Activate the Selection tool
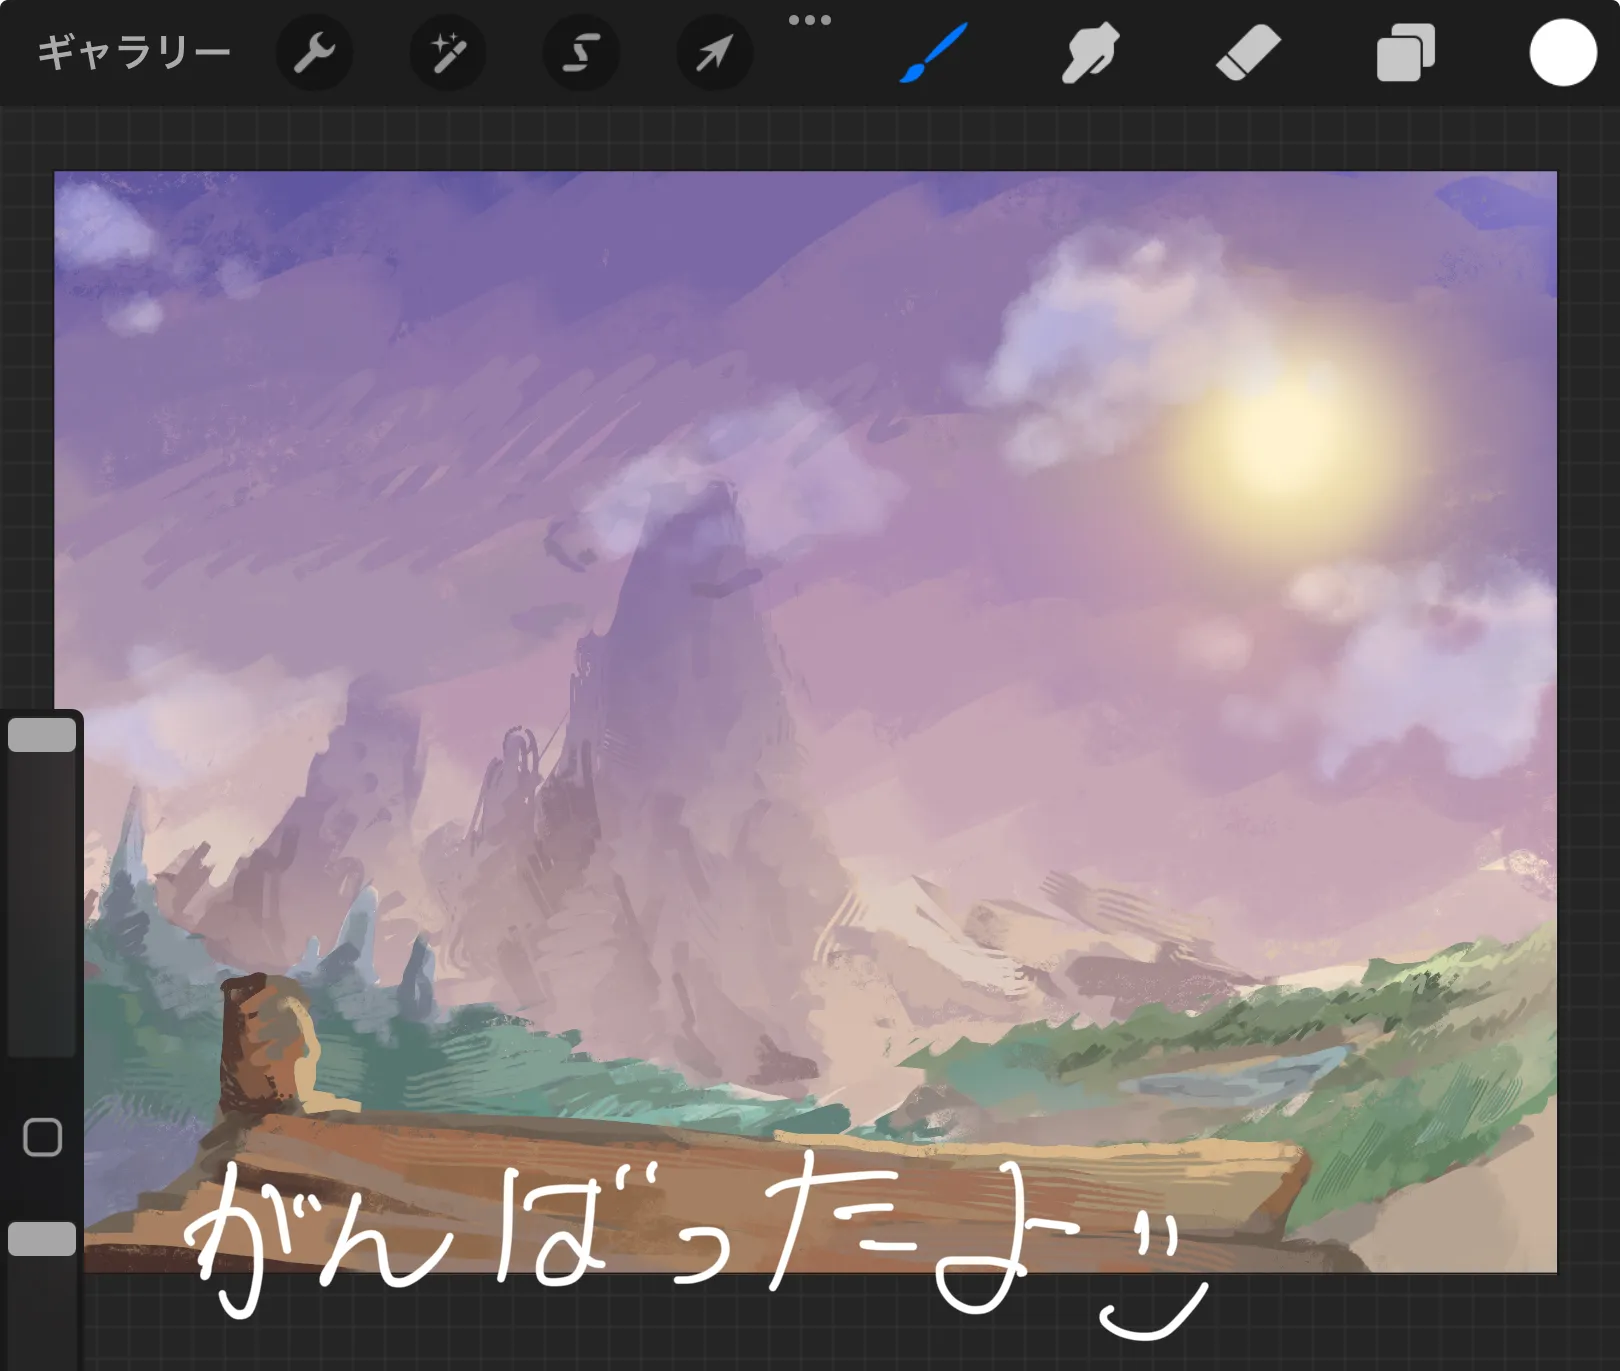This screenshot has height=1371, width=1620. click(x=581, y=53)
